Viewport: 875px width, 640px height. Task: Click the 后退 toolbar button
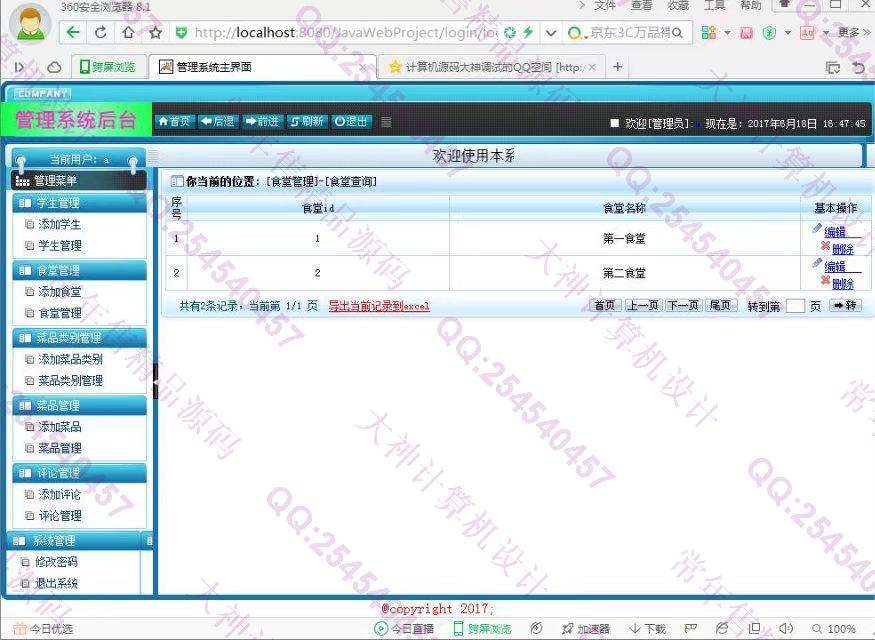click(218, 121)
